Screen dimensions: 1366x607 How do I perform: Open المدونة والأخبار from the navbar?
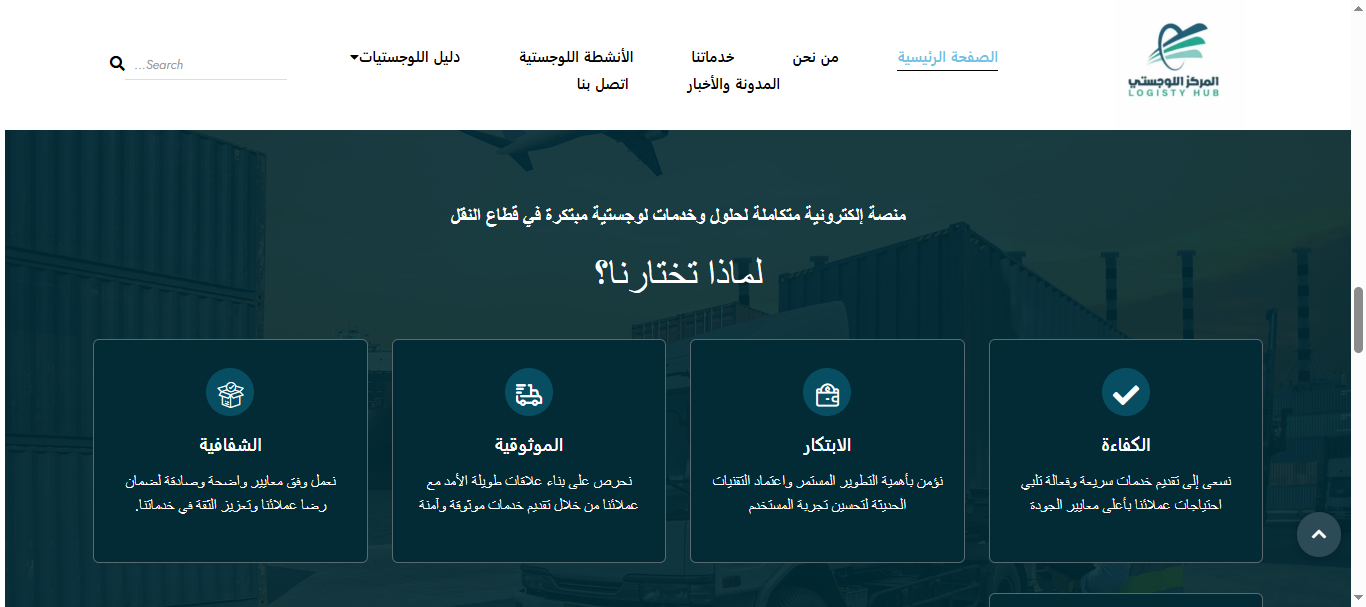tap(733, 84)
